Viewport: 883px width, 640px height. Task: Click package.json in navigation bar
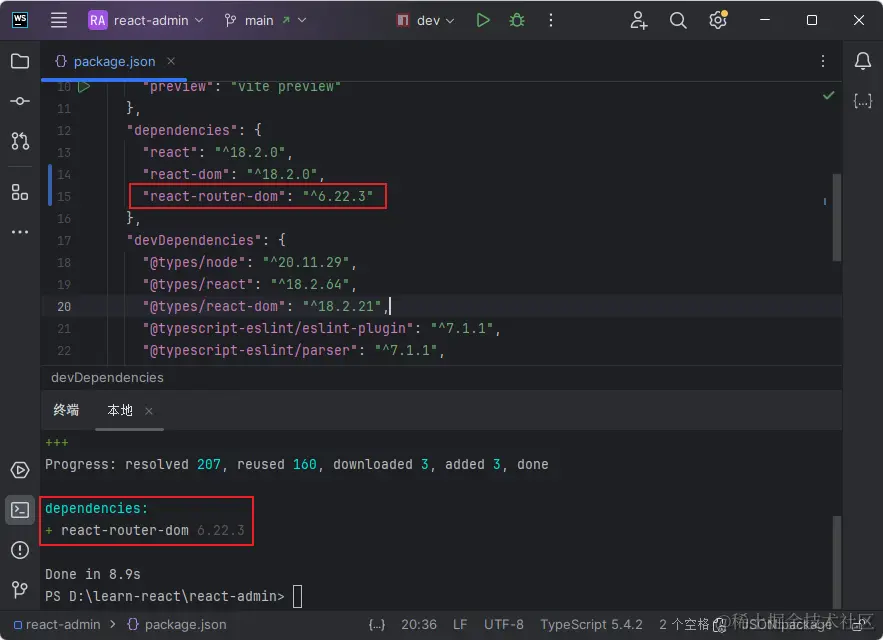(x=177, y=624)
